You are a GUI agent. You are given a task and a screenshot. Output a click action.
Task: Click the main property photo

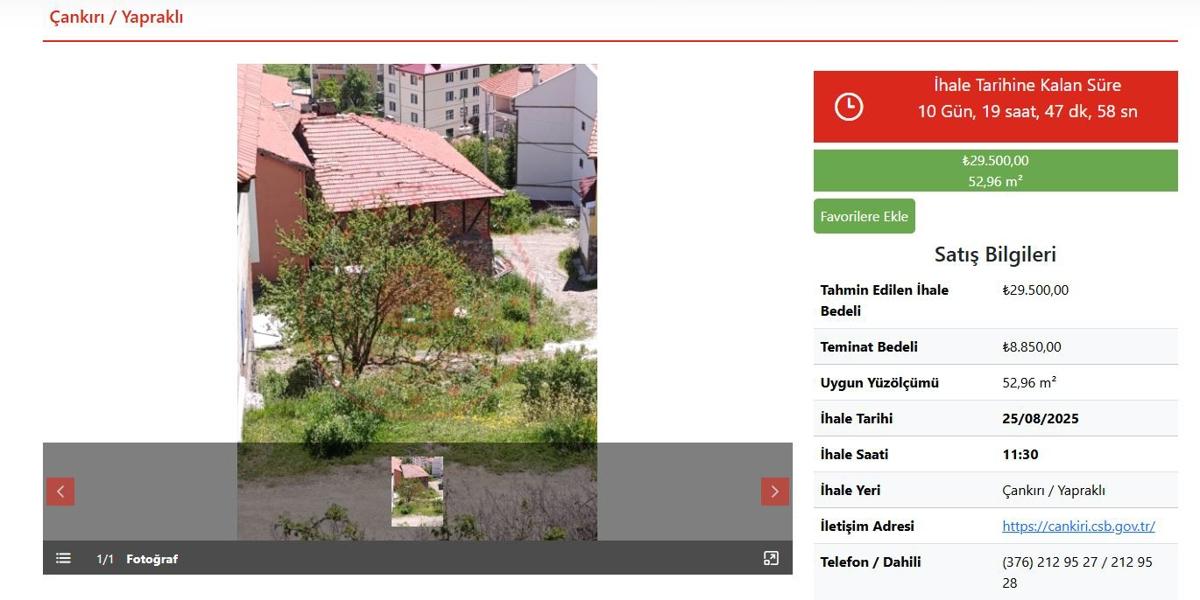417,254
